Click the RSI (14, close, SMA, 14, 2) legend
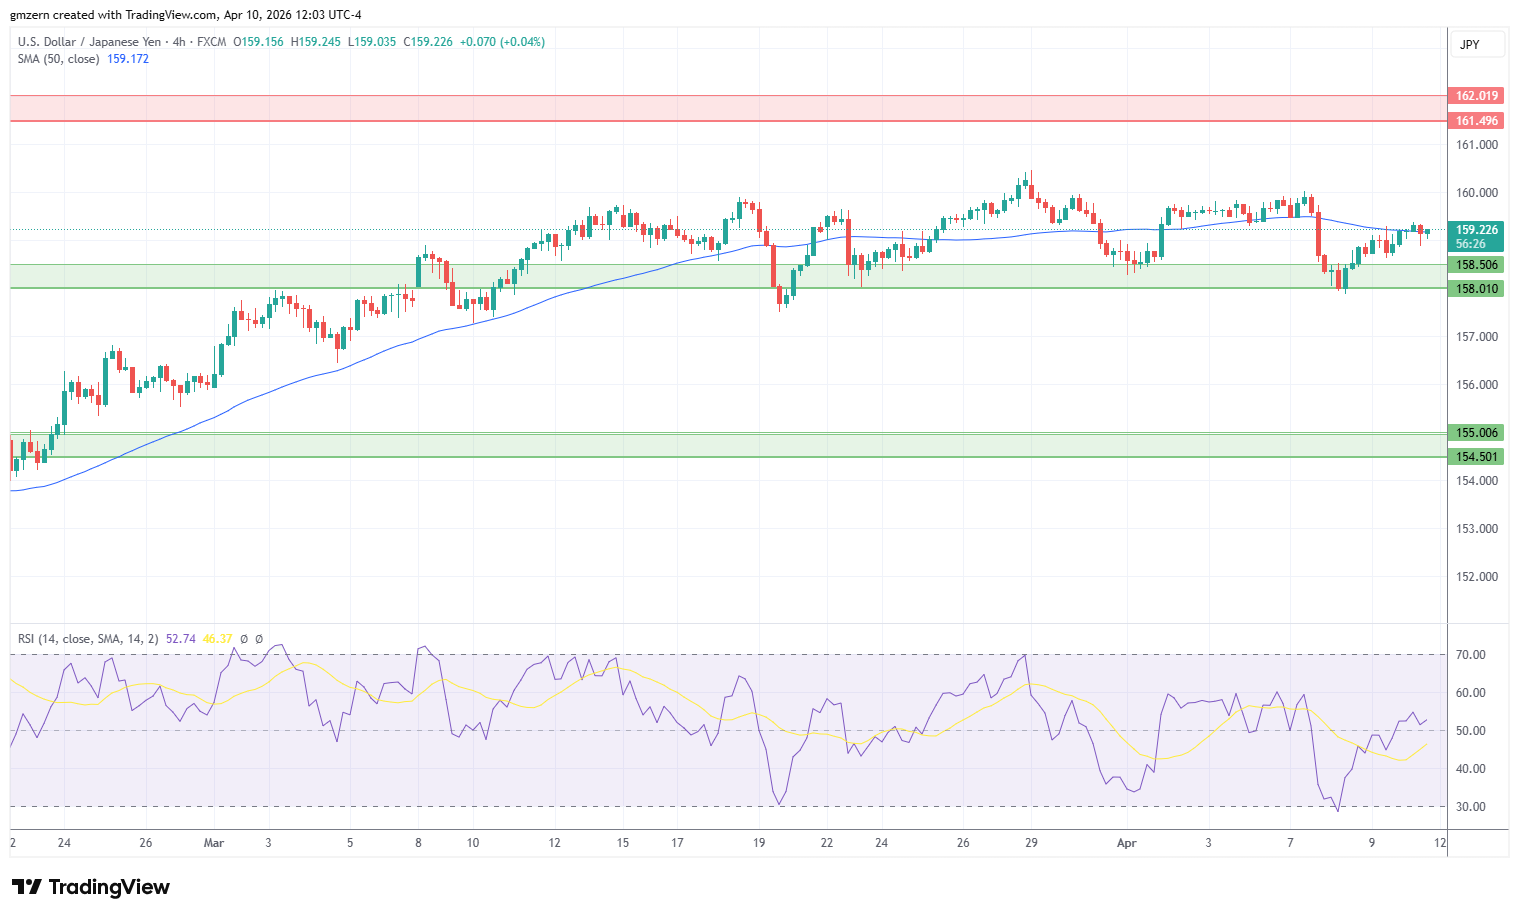1519x917 pixels. tap(88, 639)
